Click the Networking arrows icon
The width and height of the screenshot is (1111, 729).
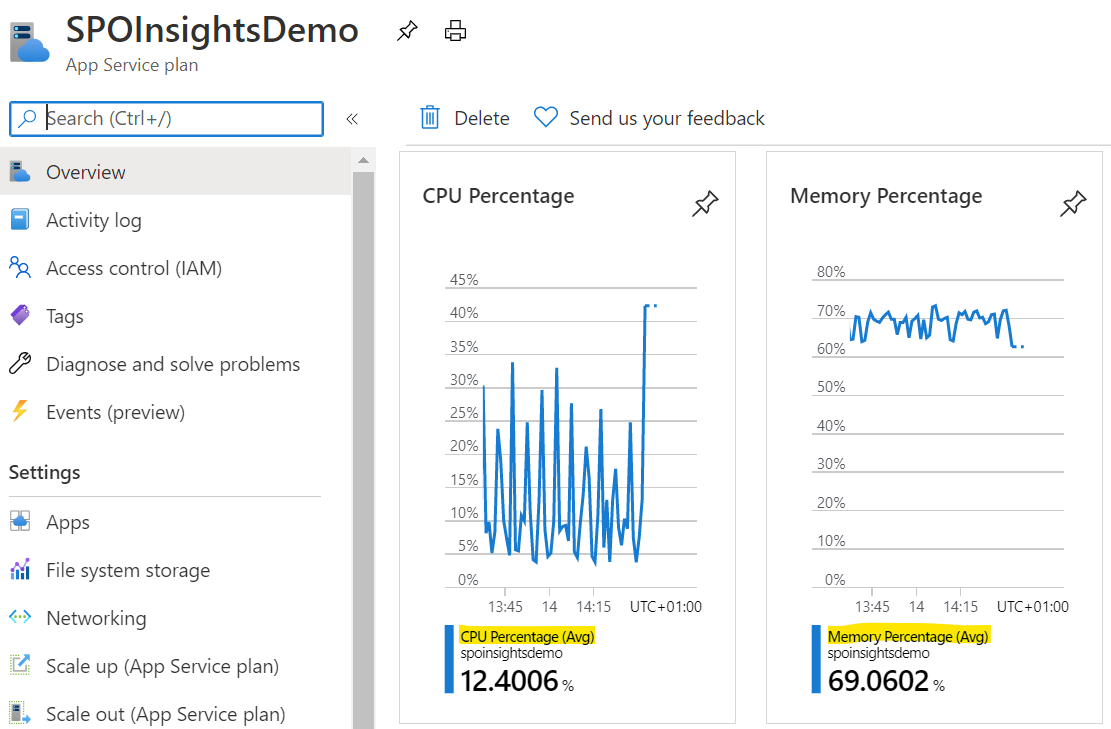tap(20, 617)
